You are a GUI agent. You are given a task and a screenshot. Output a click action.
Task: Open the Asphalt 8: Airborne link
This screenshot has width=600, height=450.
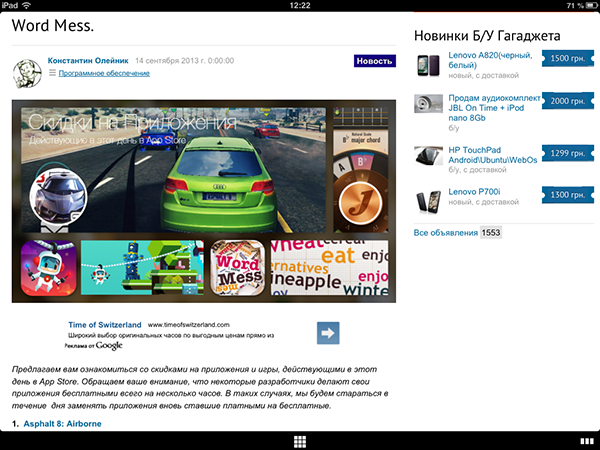[62, 424]
